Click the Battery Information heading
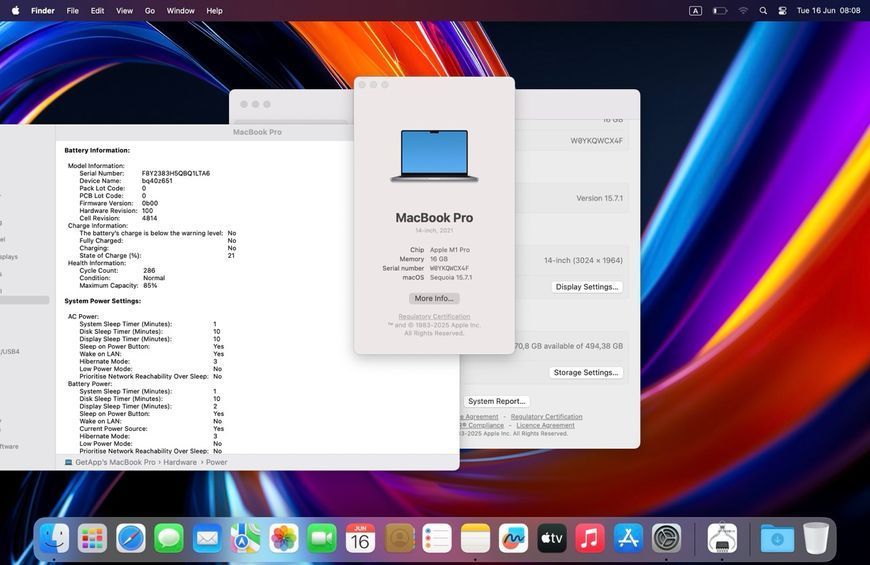870x565 pixels. click(97, 150)
